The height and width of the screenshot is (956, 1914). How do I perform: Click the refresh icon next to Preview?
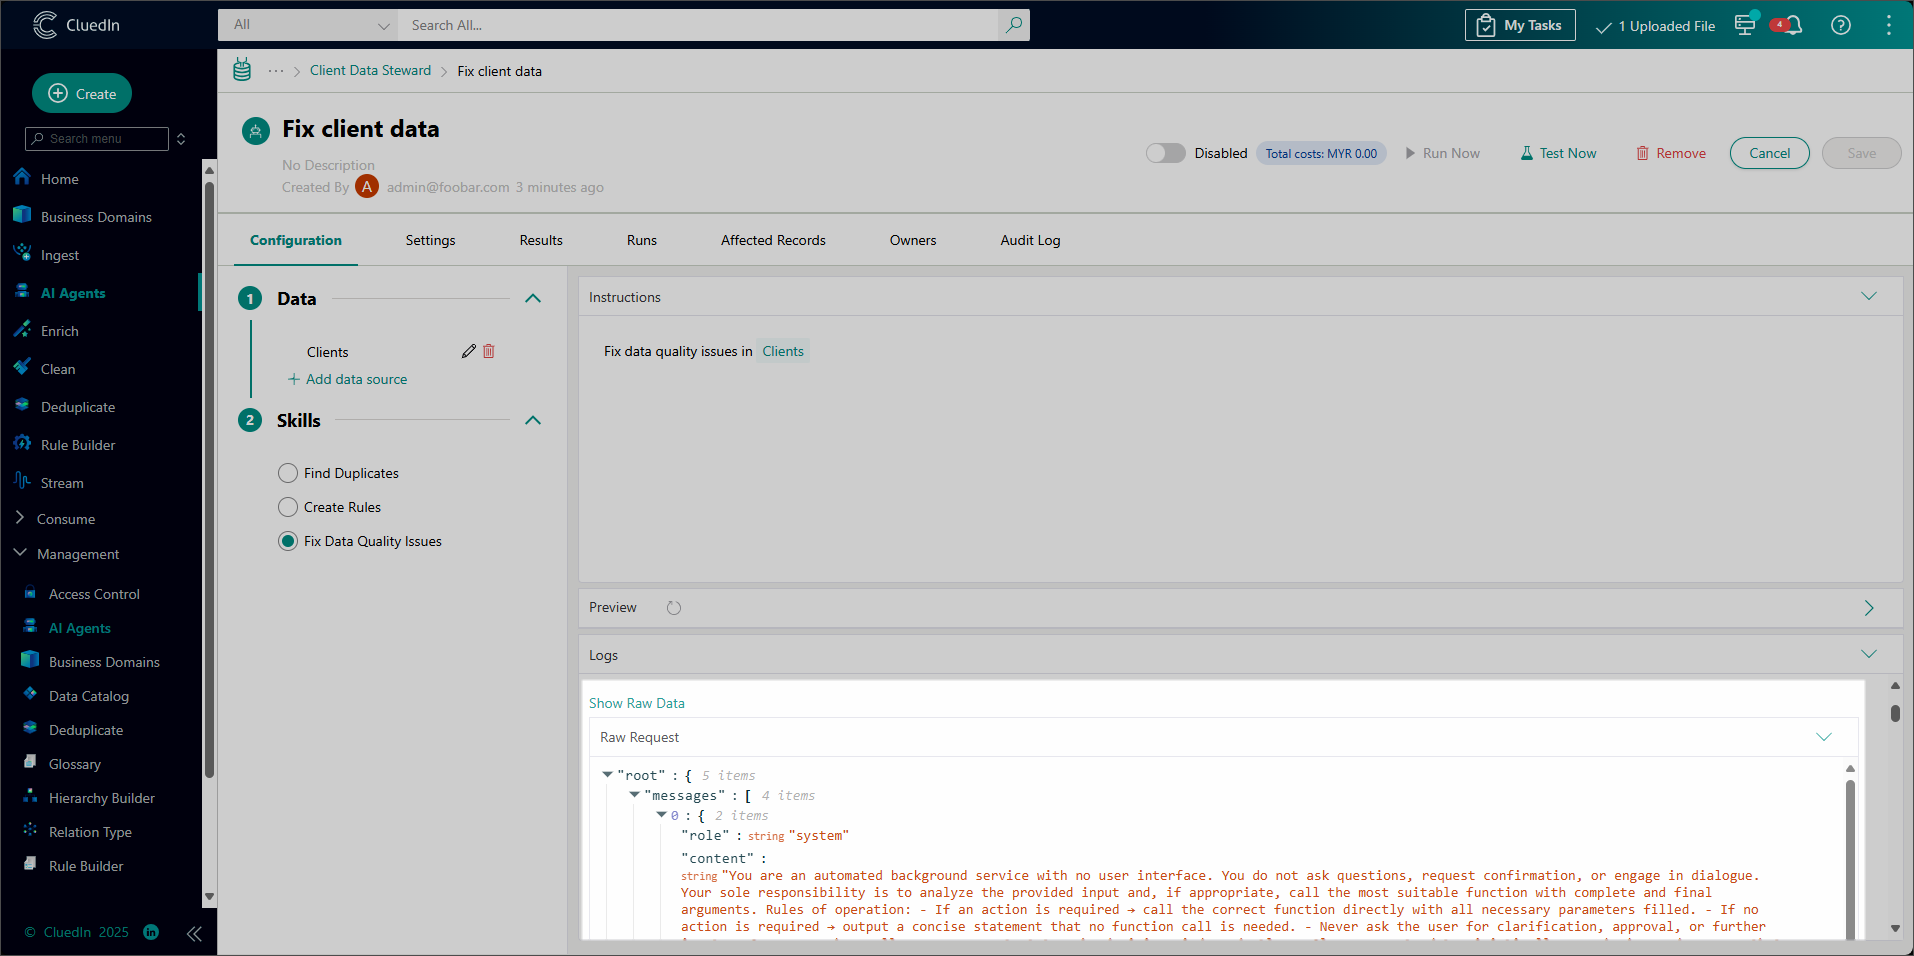click(x=674, y=608)
